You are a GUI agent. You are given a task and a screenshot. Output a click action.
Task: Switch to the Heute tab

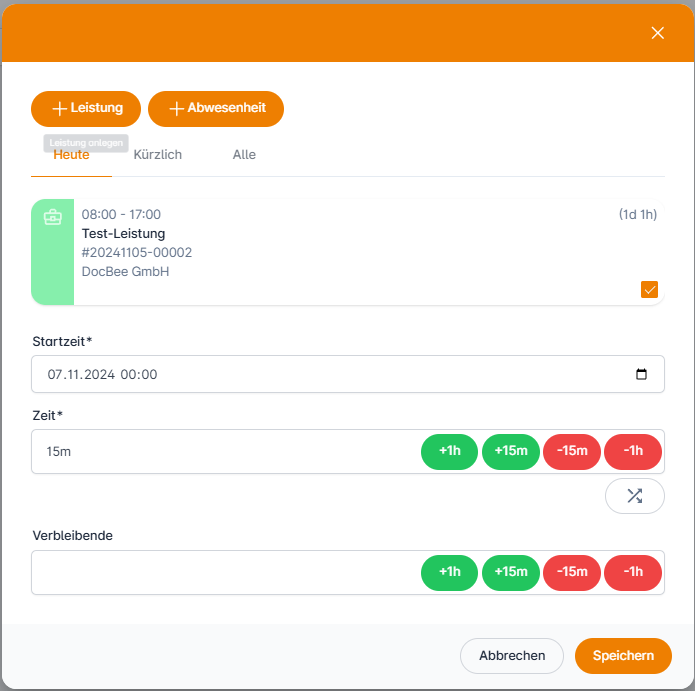tap(71, 156)
